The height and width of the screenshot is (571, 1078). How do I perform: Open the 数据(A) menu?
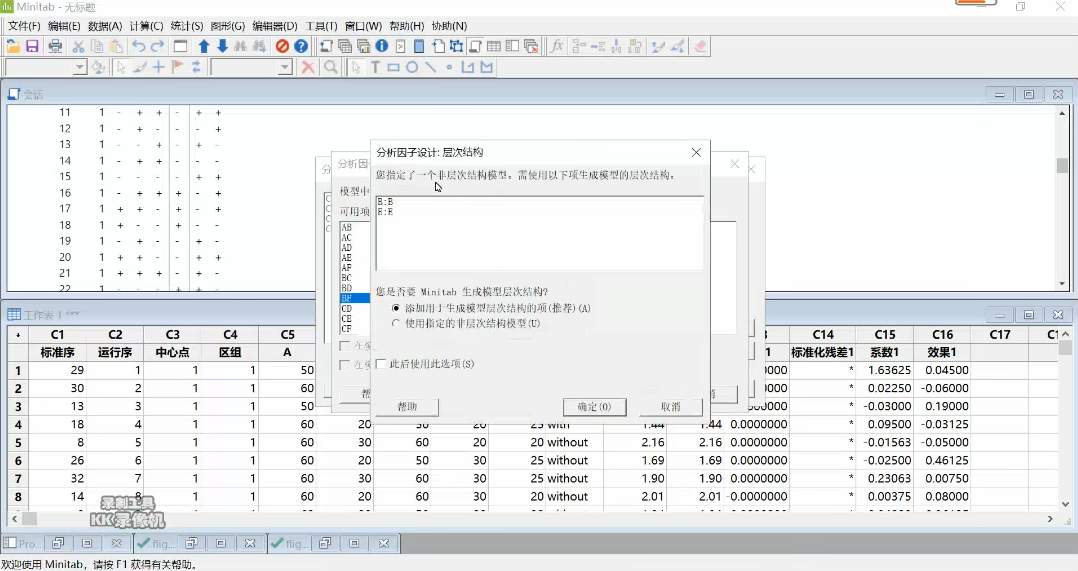click(x=104, y=26)
